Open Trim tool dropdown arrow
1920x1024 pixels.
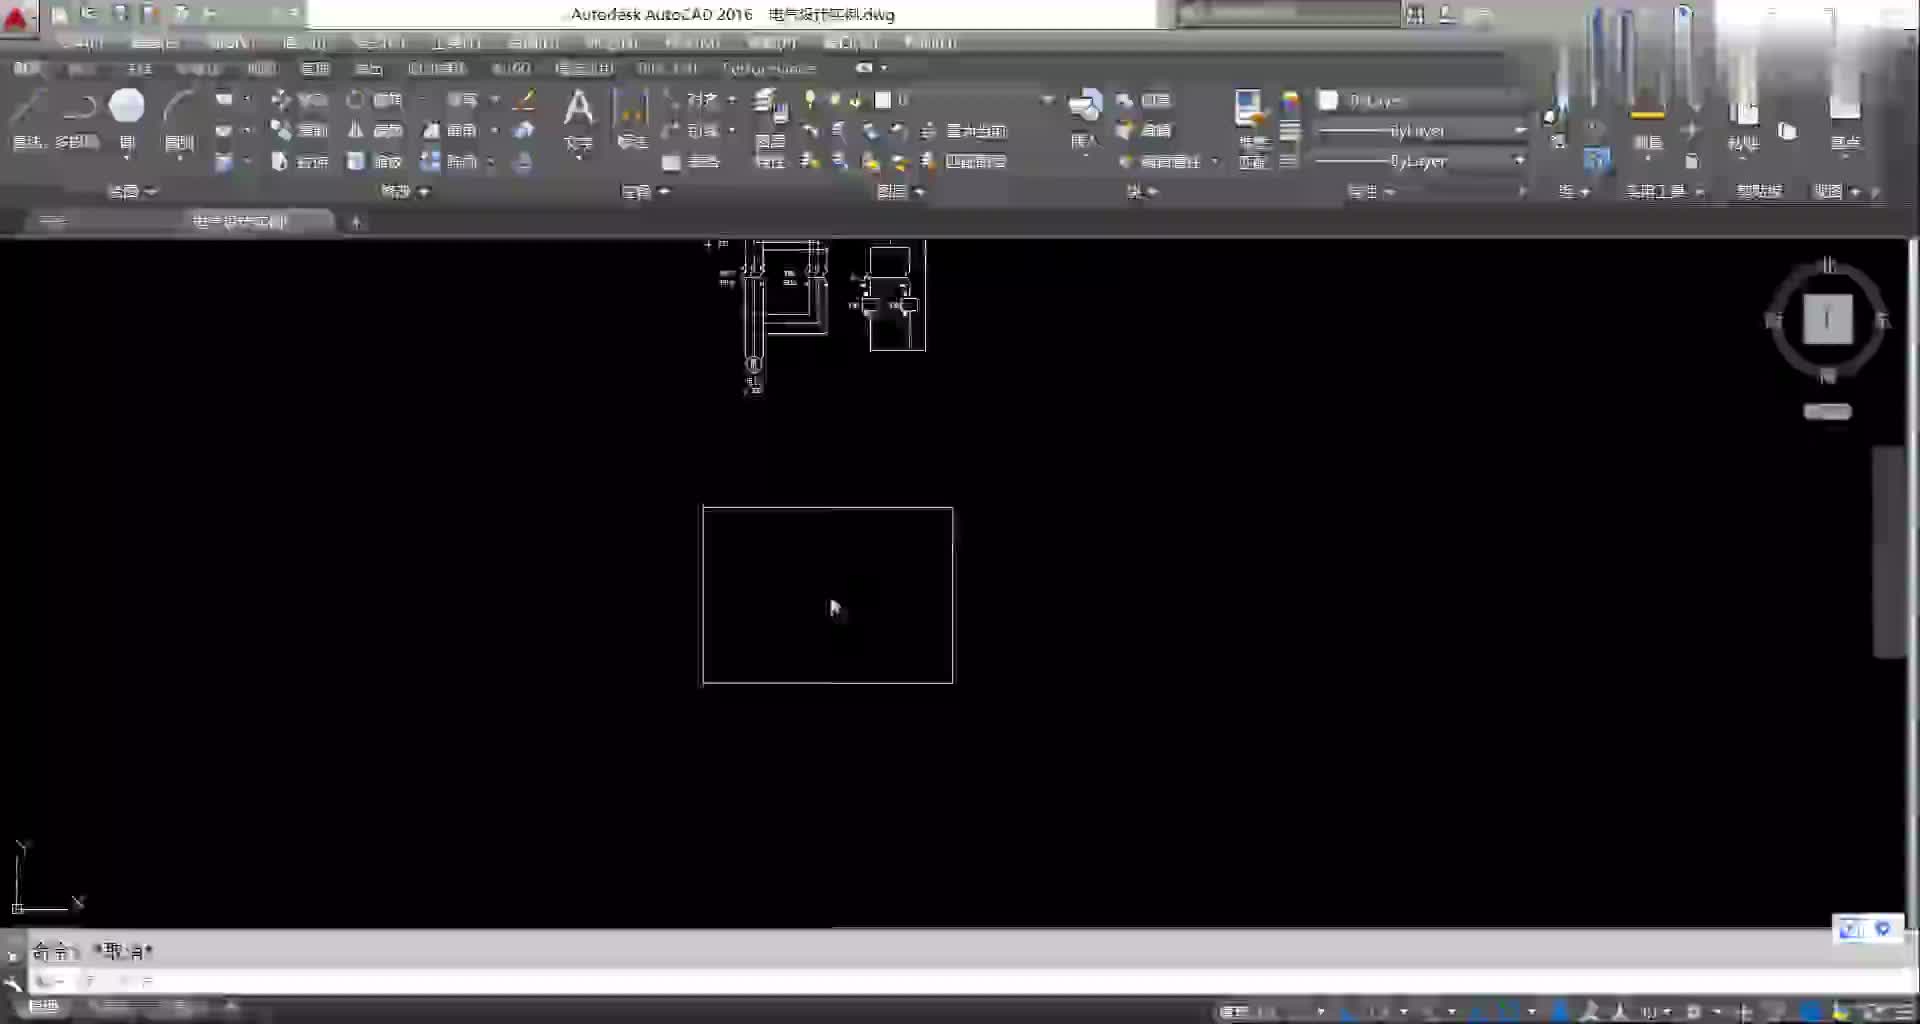click(495, 100)
